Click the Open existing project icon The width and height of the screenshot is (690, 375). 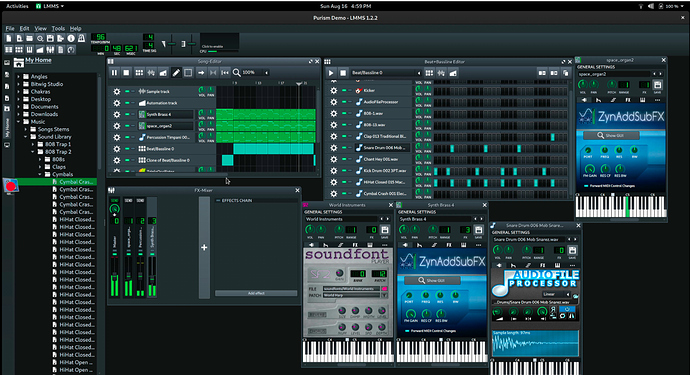coord(29,39)
